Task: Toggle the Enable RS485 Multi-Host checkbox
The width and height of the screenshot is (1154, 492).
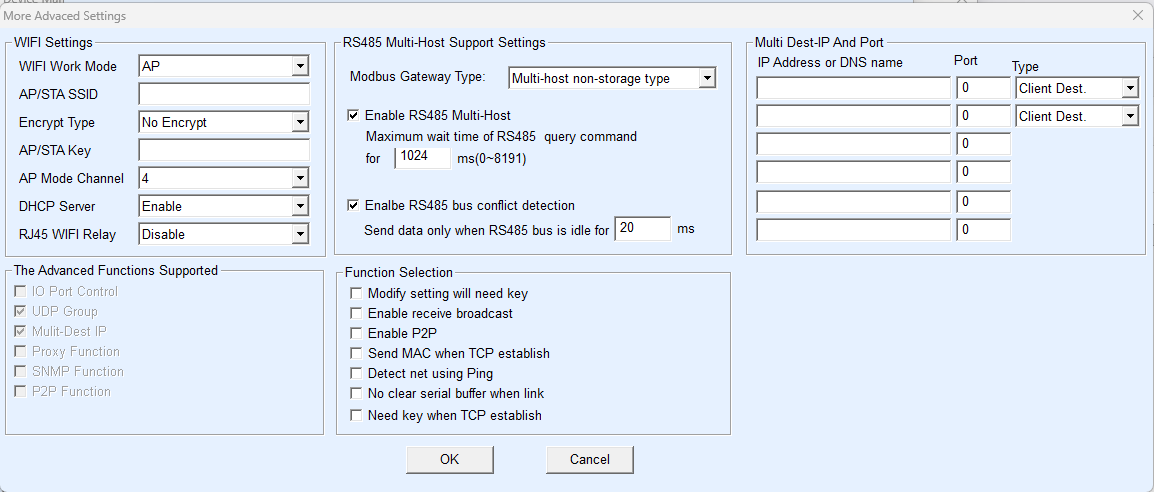Action: point(353,116)
